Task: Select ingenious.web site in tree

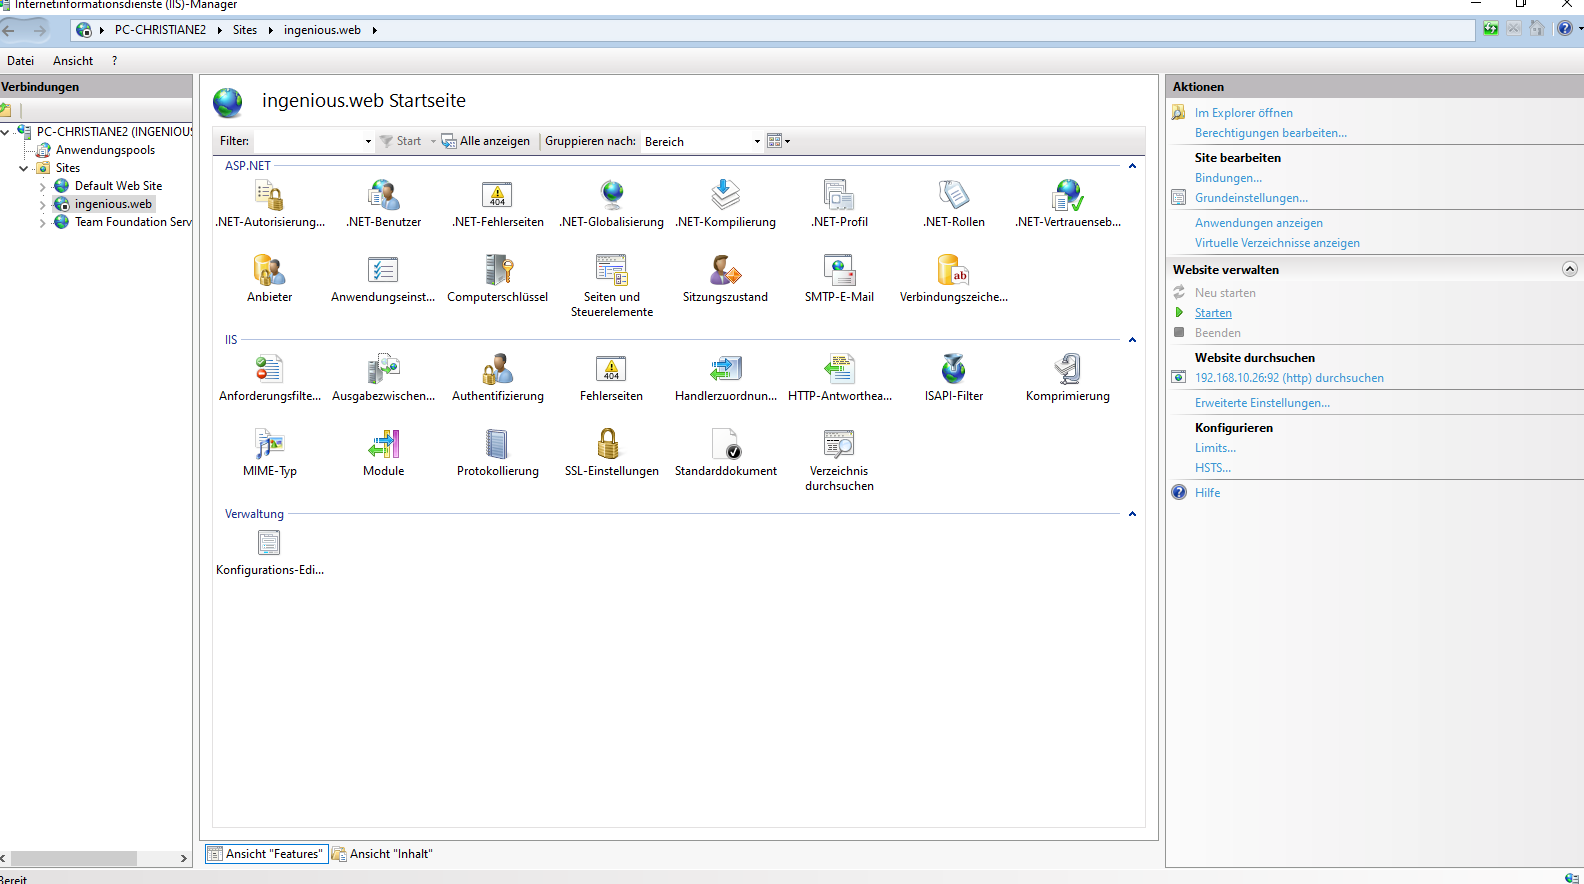Action: [x=113, y=204]
